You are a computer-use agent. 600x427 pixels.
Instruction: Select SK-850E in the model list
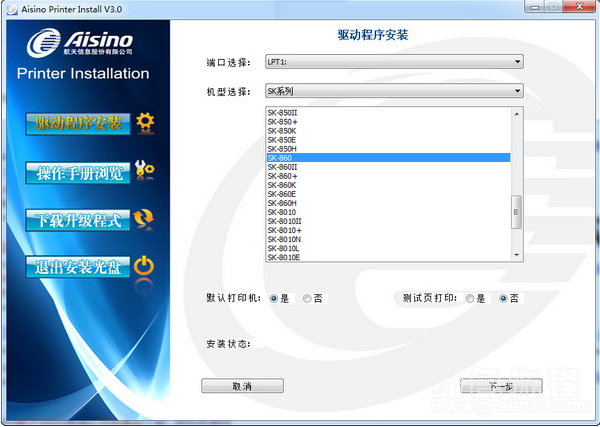point(388,140)
